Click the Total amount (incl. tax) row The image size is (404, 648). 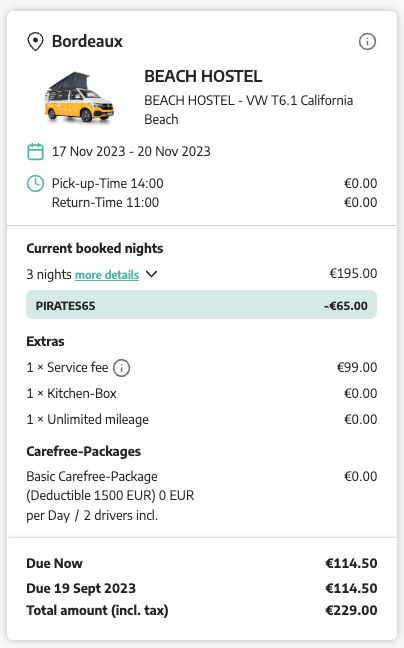pyautogui.click(x=202, y=610)
